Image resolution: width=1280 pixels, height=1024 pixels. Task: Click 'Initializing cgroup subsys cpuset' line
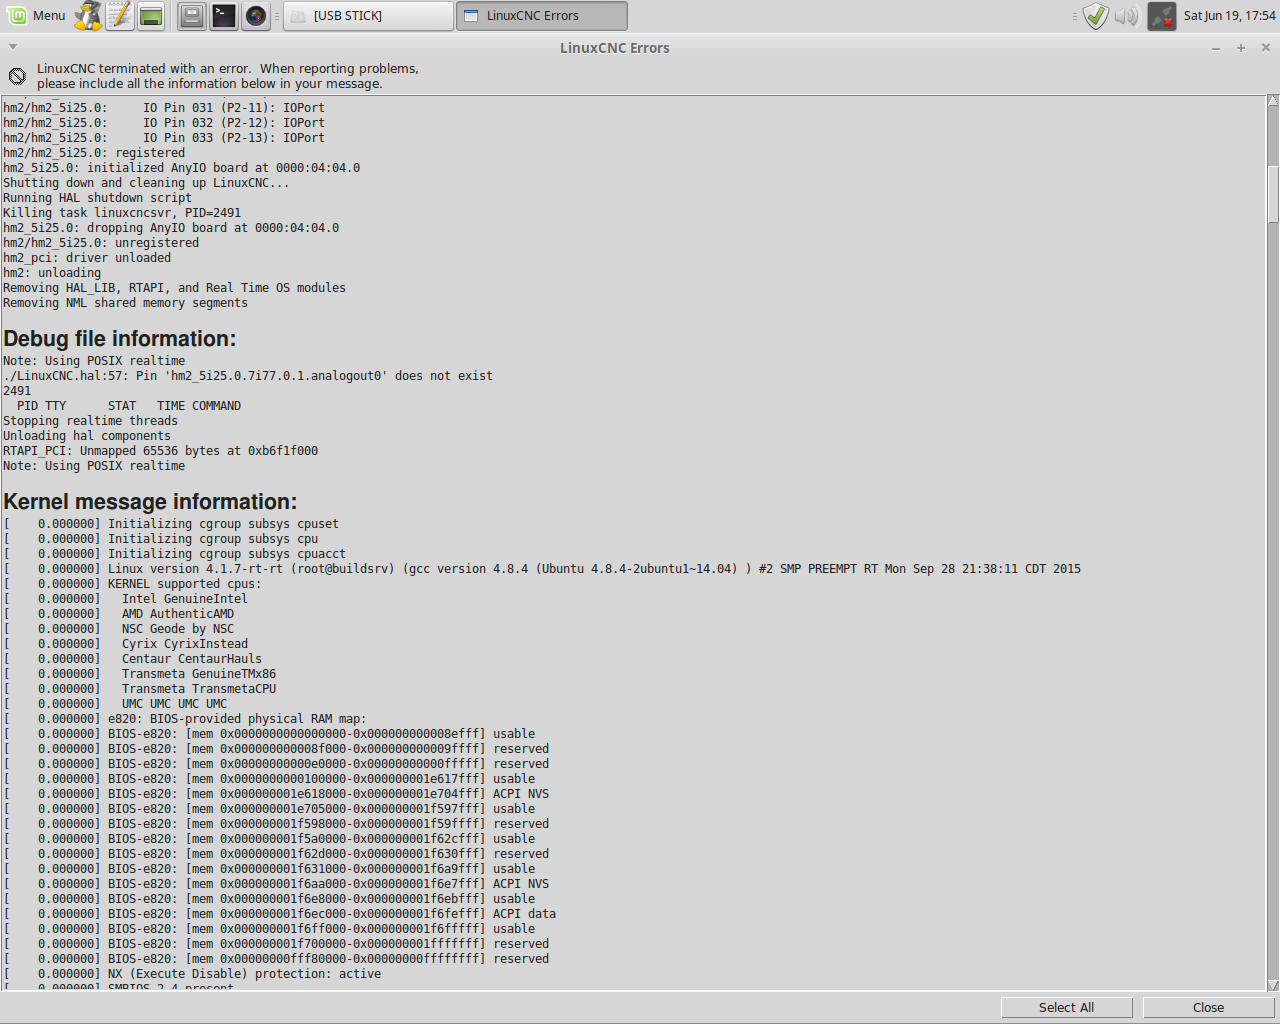[171, 524]
